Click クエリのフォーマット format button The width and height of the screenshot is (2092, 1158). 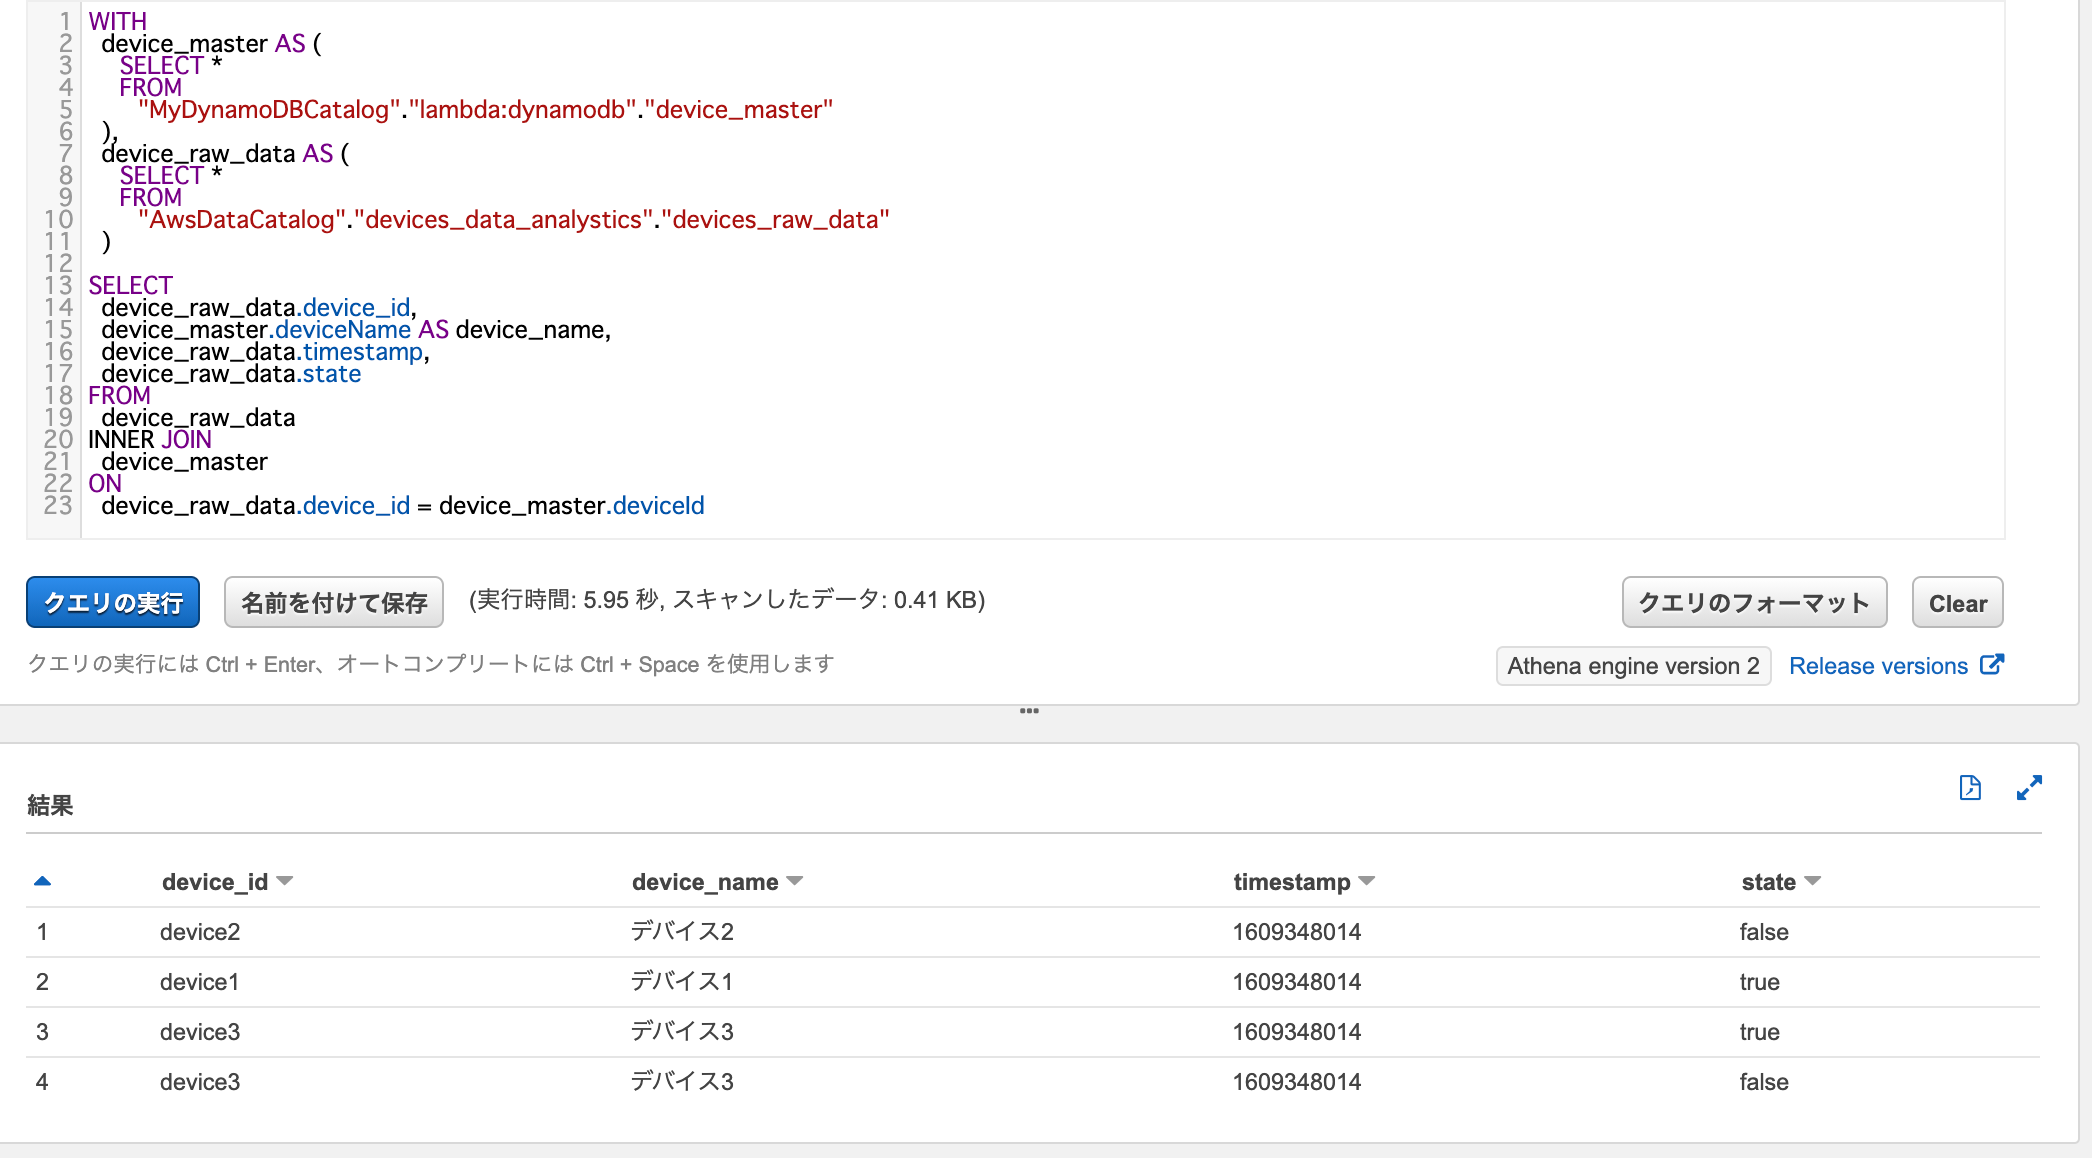(1754, 603)
